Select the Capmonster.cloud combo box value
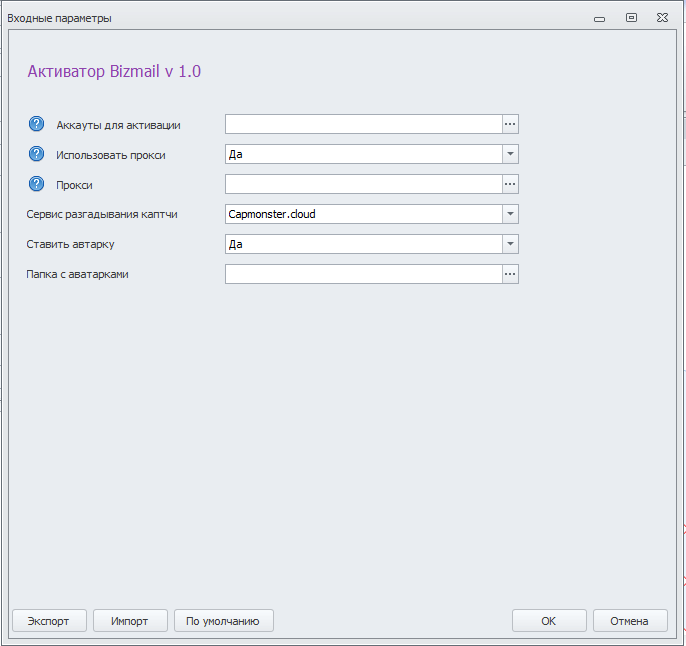686x646 pixels. click(x=364, y=214)
